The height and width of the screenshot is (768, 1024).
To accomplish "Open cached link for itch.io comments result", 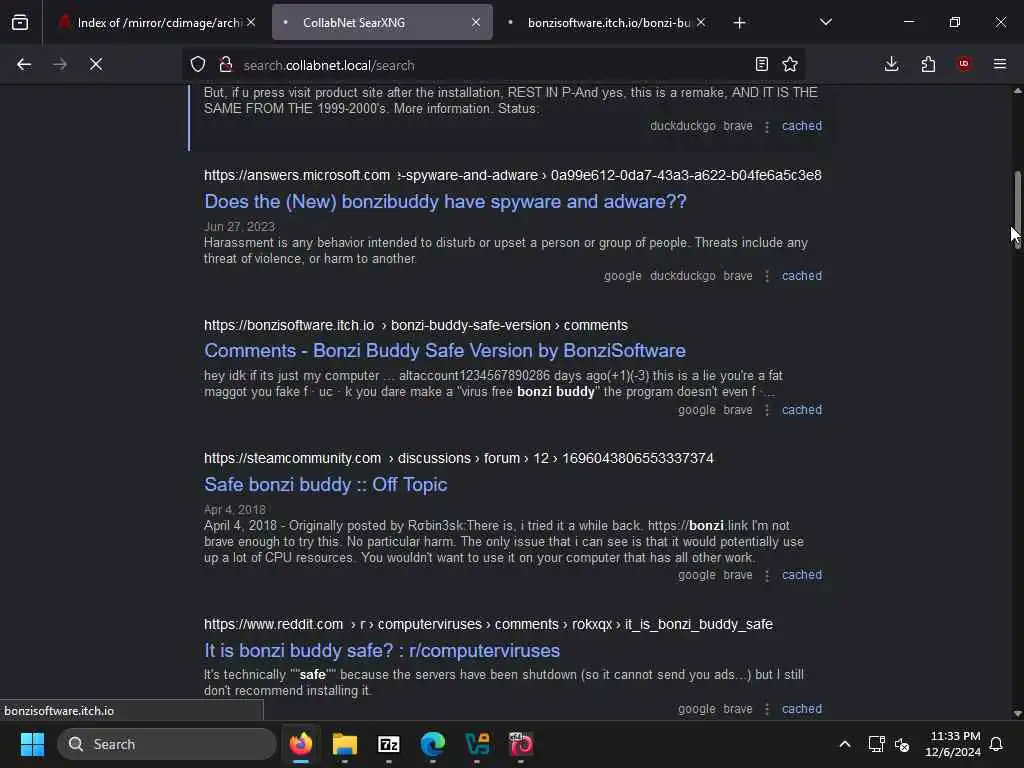I will click(x=801, y=409).
